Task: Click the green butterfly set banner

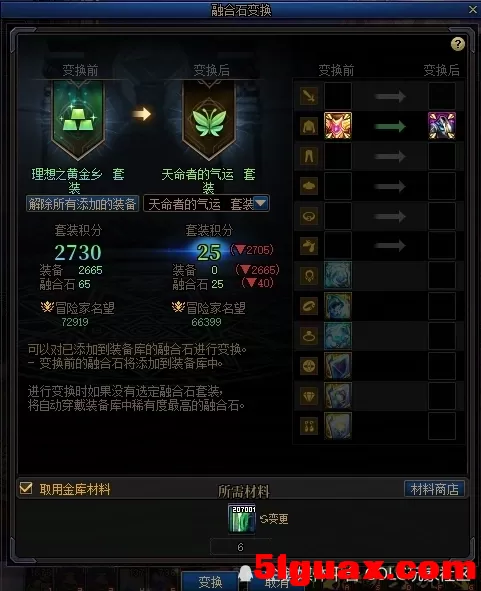Action: pos(209,120)
